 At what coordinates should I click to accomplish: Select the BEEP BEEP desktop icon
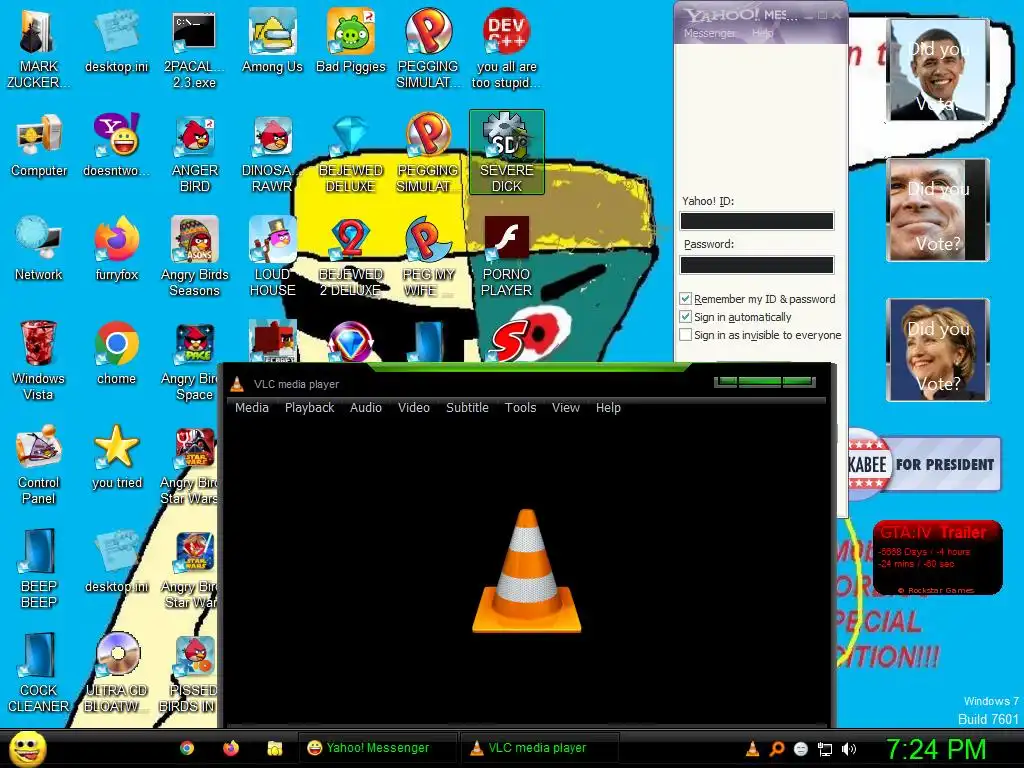[x=39, y=569]
